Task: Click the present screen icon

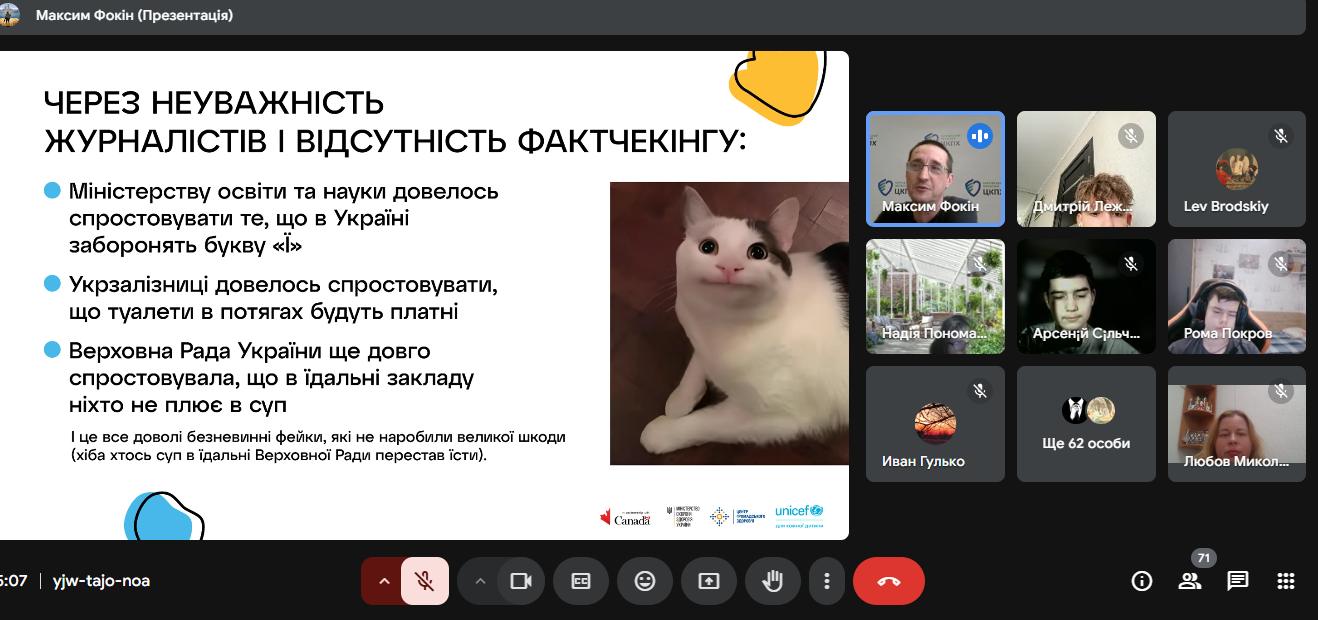Action: point(709,581)
